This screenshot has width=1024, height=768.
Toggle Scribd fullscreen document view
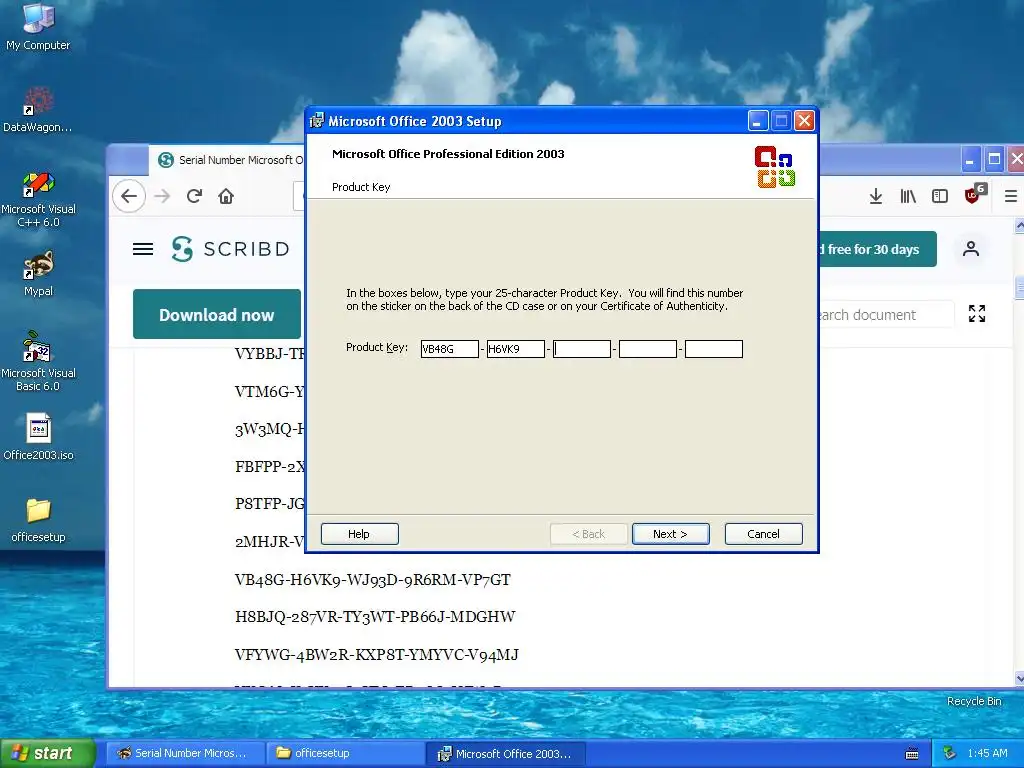(977, 314)
